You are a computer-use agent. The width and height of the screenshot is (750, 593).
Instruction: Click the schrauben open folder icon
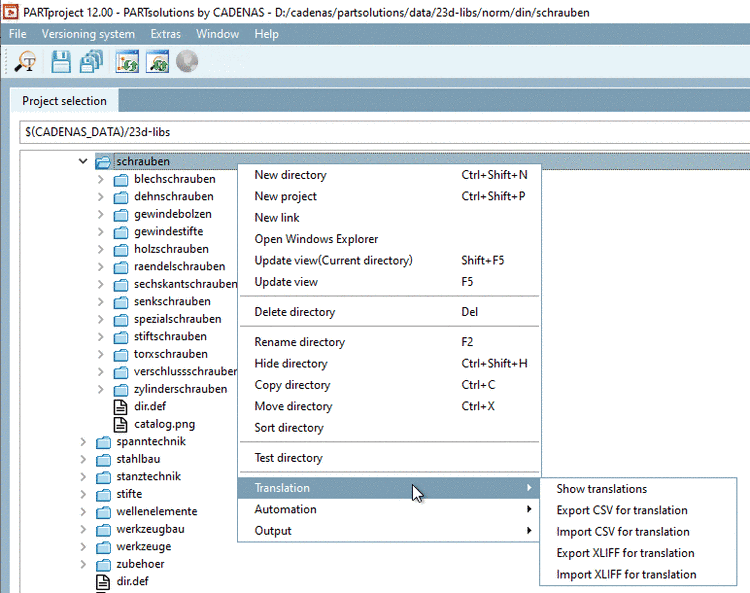(x=103, y=162)
